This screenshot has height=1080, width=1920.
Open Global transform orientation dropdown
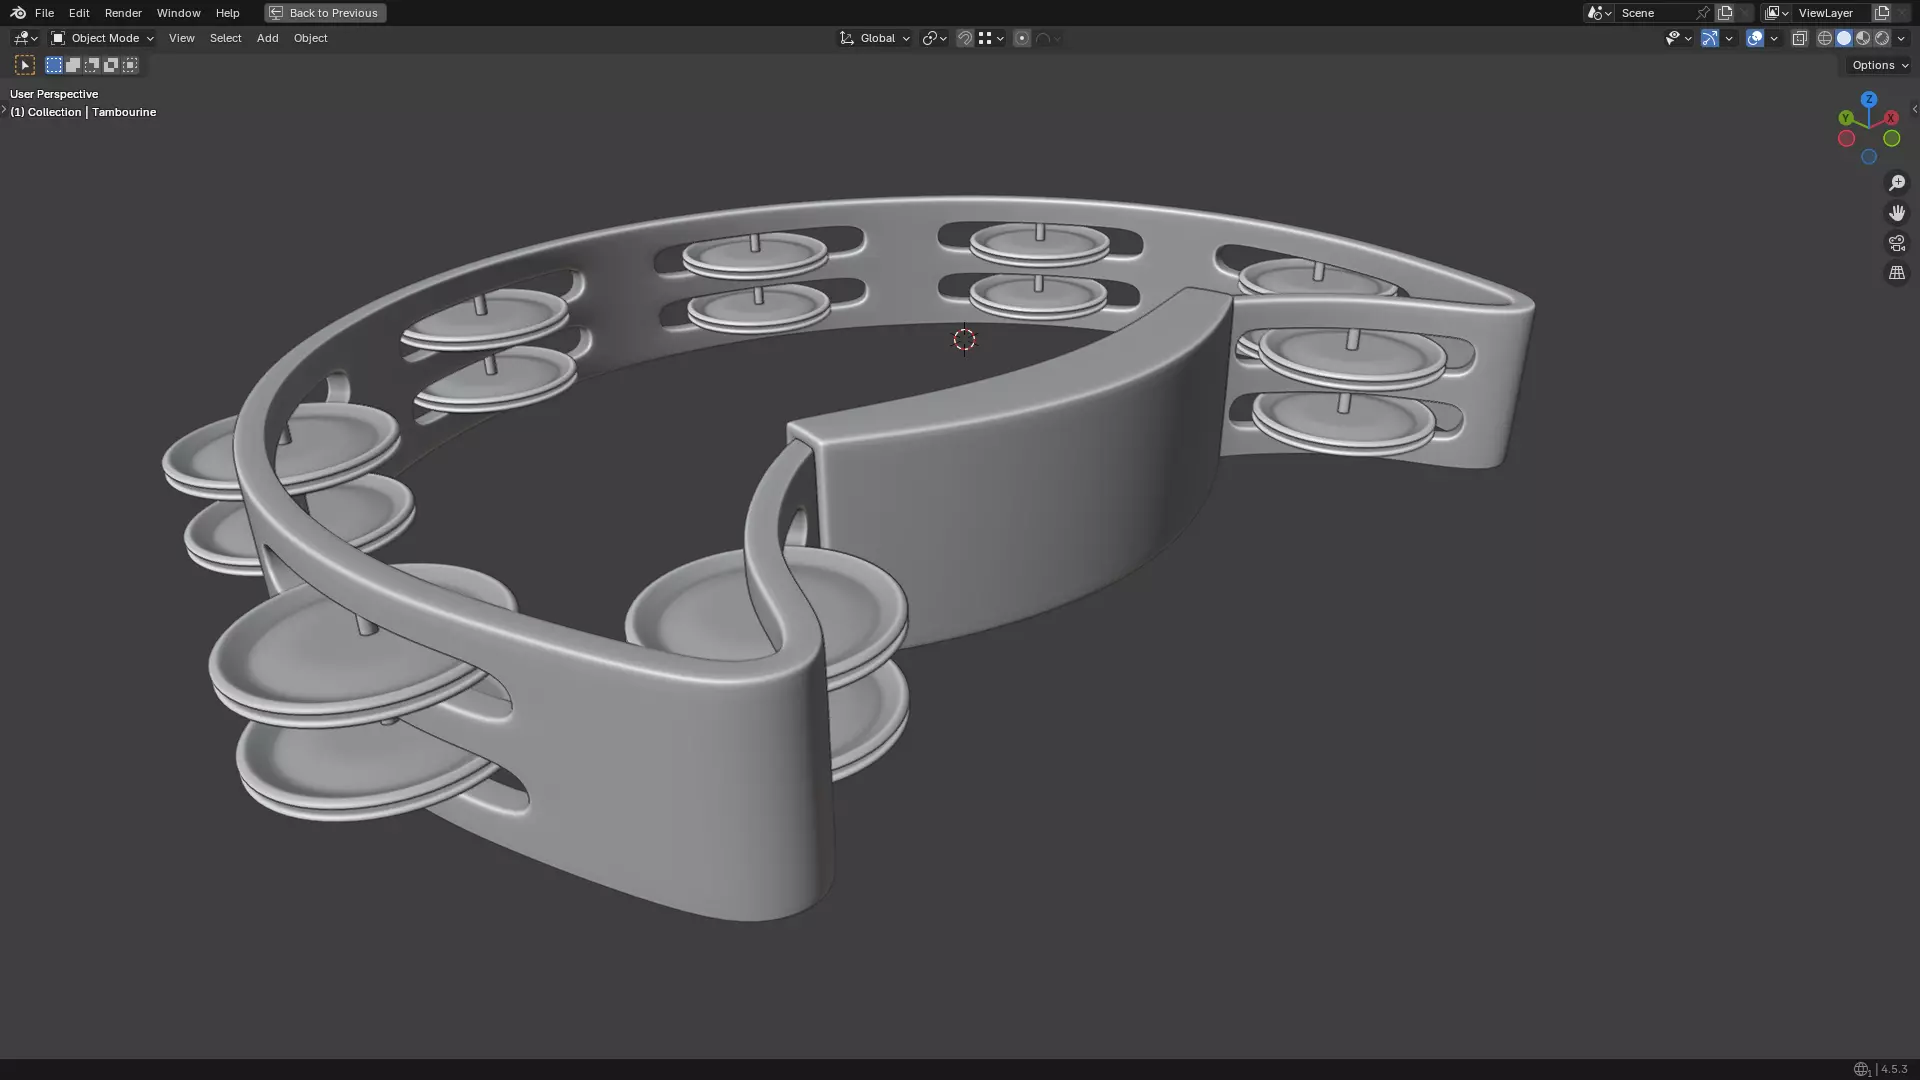click(x=875, y=38)
